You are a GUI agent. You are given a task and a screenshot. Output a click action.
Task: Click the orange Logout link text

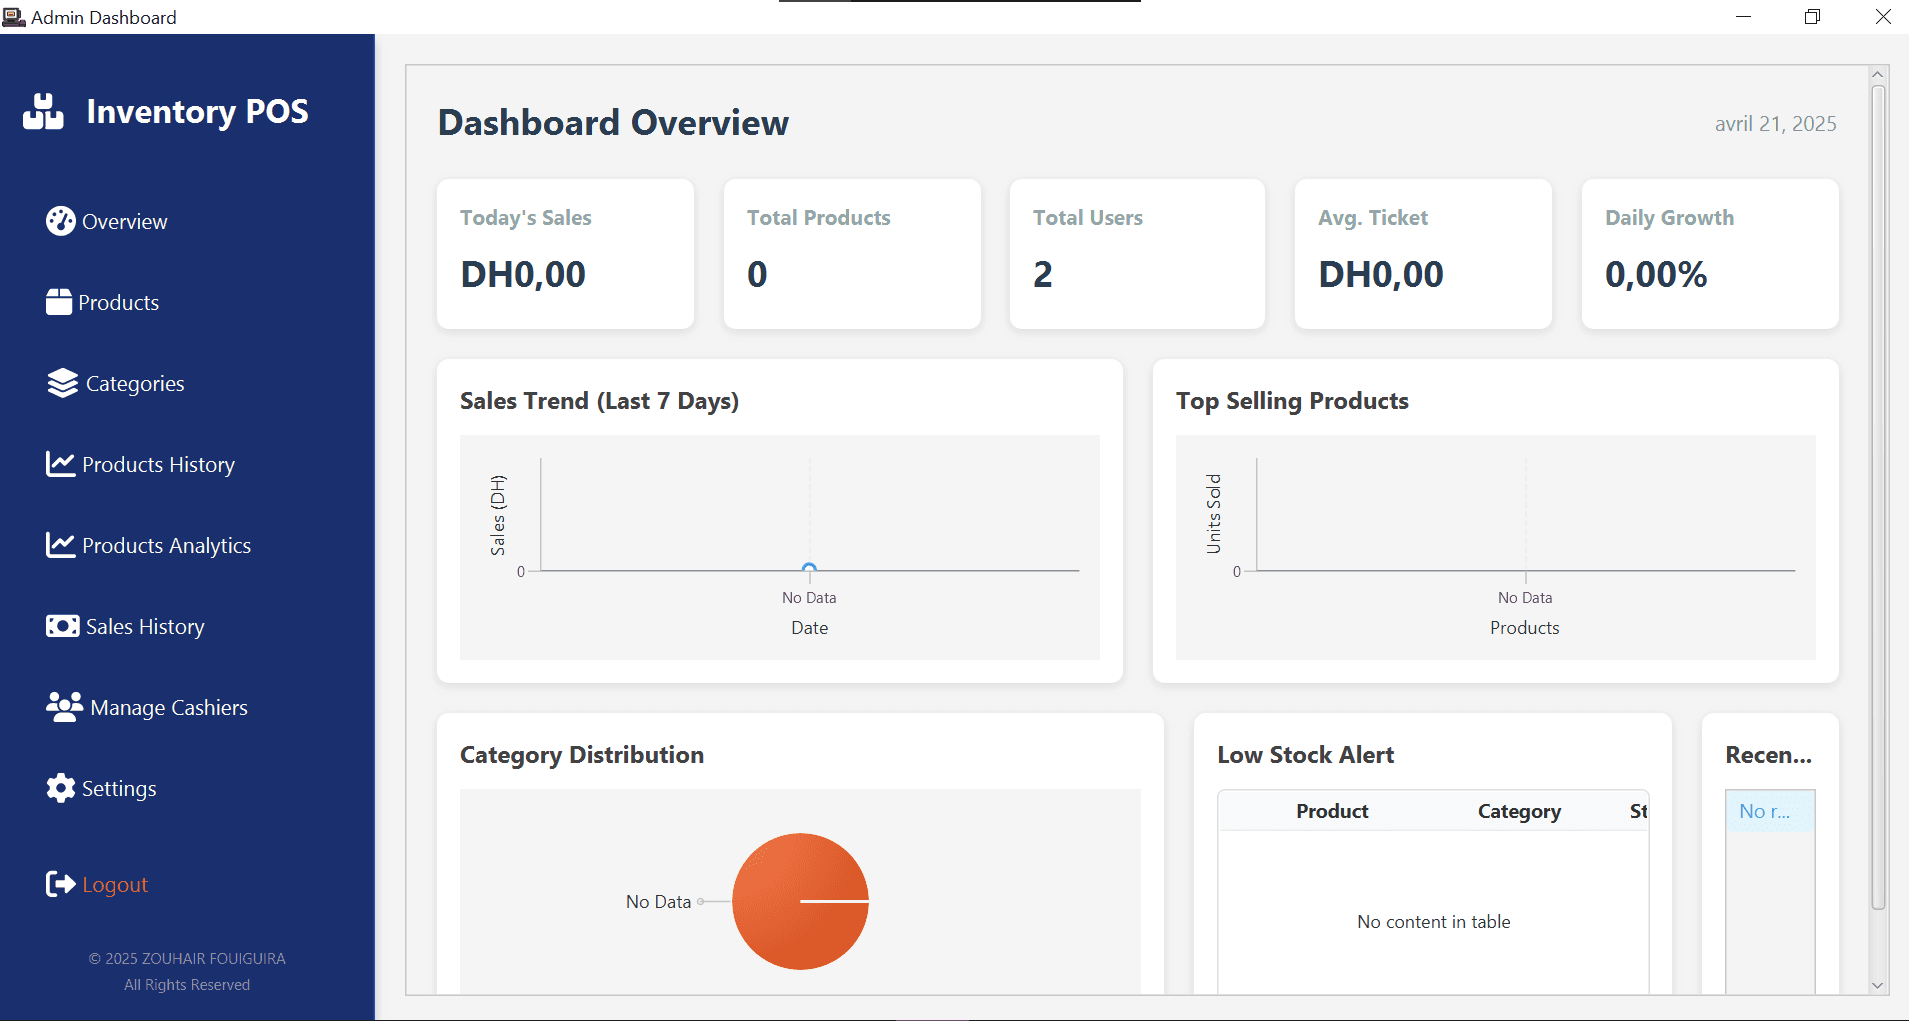pos(115,885)
